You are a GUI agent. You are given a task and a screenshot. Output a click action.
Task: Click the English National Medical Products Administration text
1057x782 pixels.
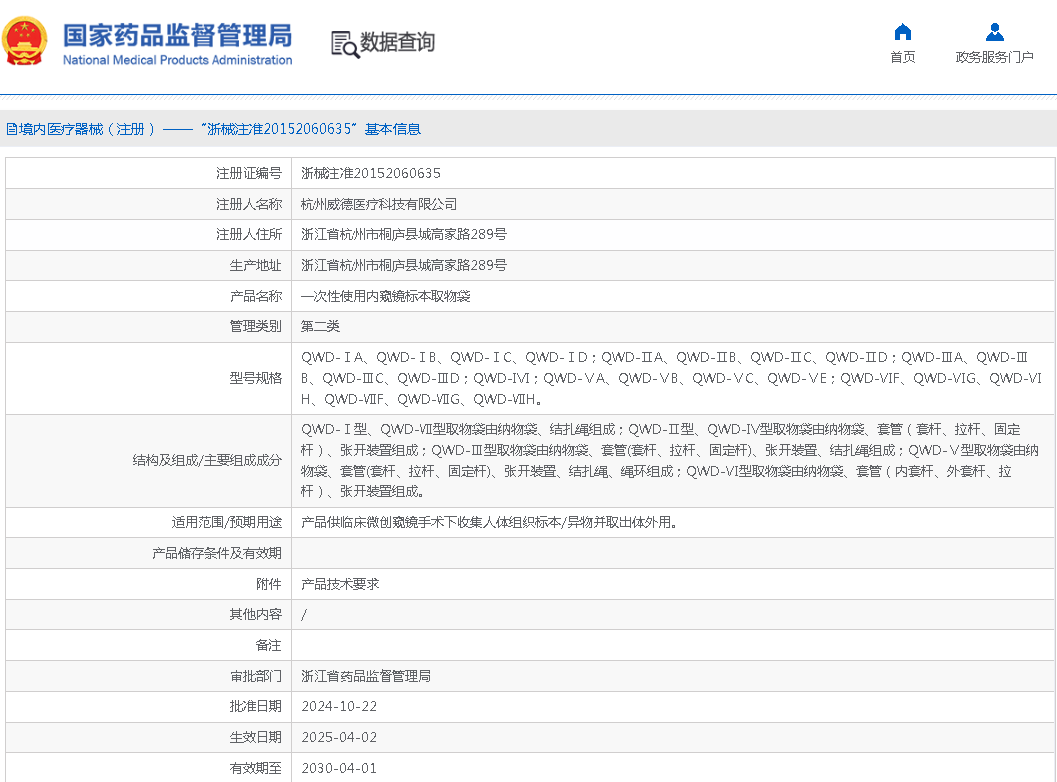tap(177, 60)
